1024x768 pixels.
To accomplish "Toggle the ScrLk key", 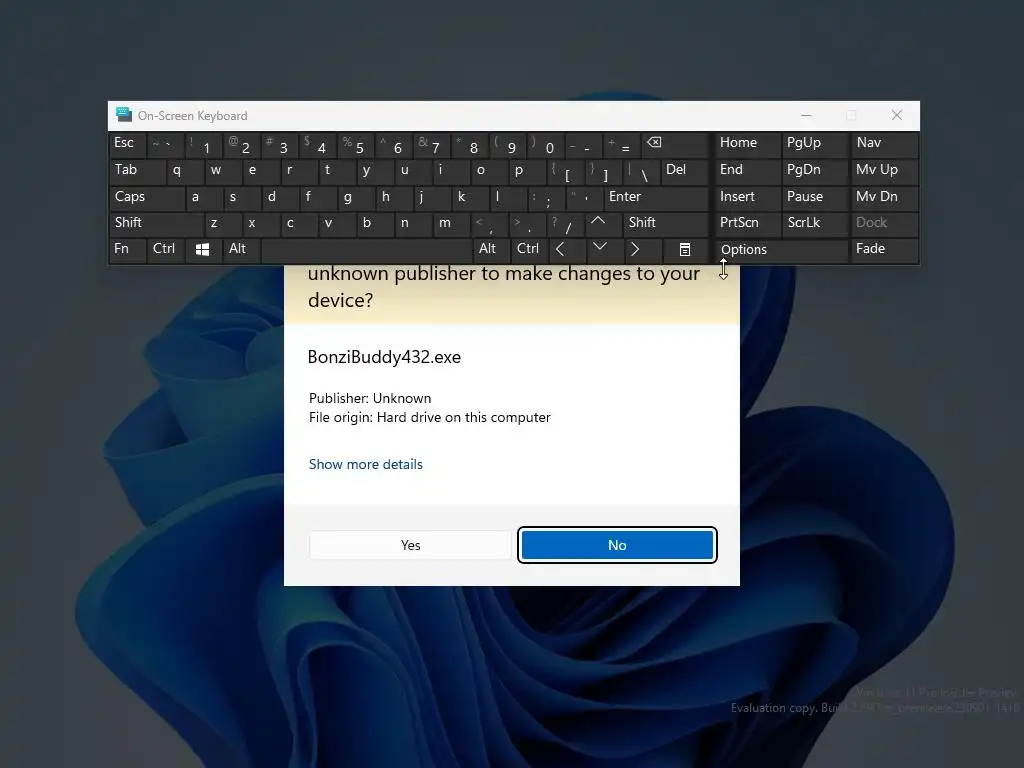I will (814, 223).
